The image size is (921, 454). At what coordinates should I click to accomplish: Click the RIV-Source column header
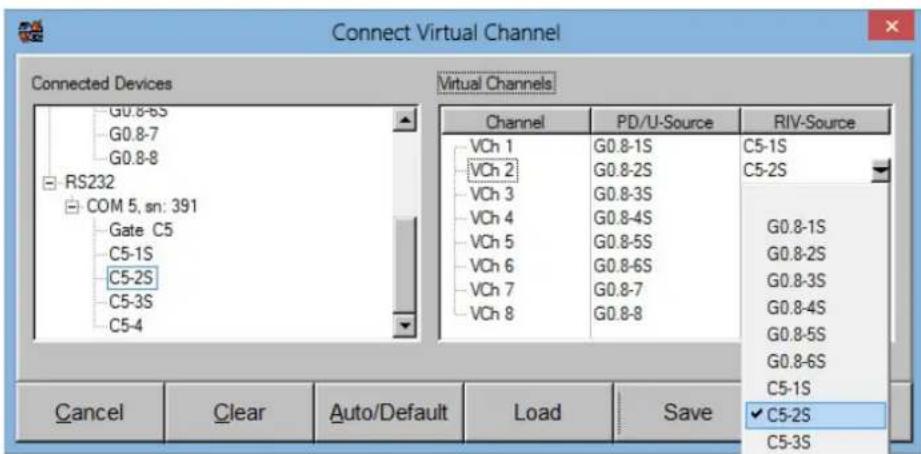coord(815,122)
